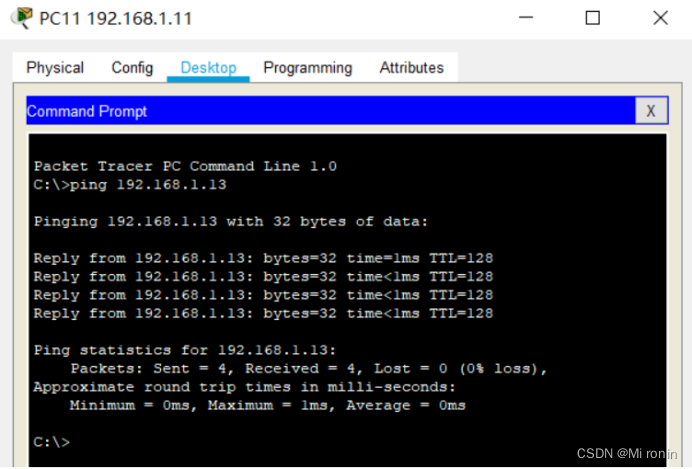Screen dimensions: 692x469
Task: Click the 'ping 192.168.1.13' command line
Action: 130,184
